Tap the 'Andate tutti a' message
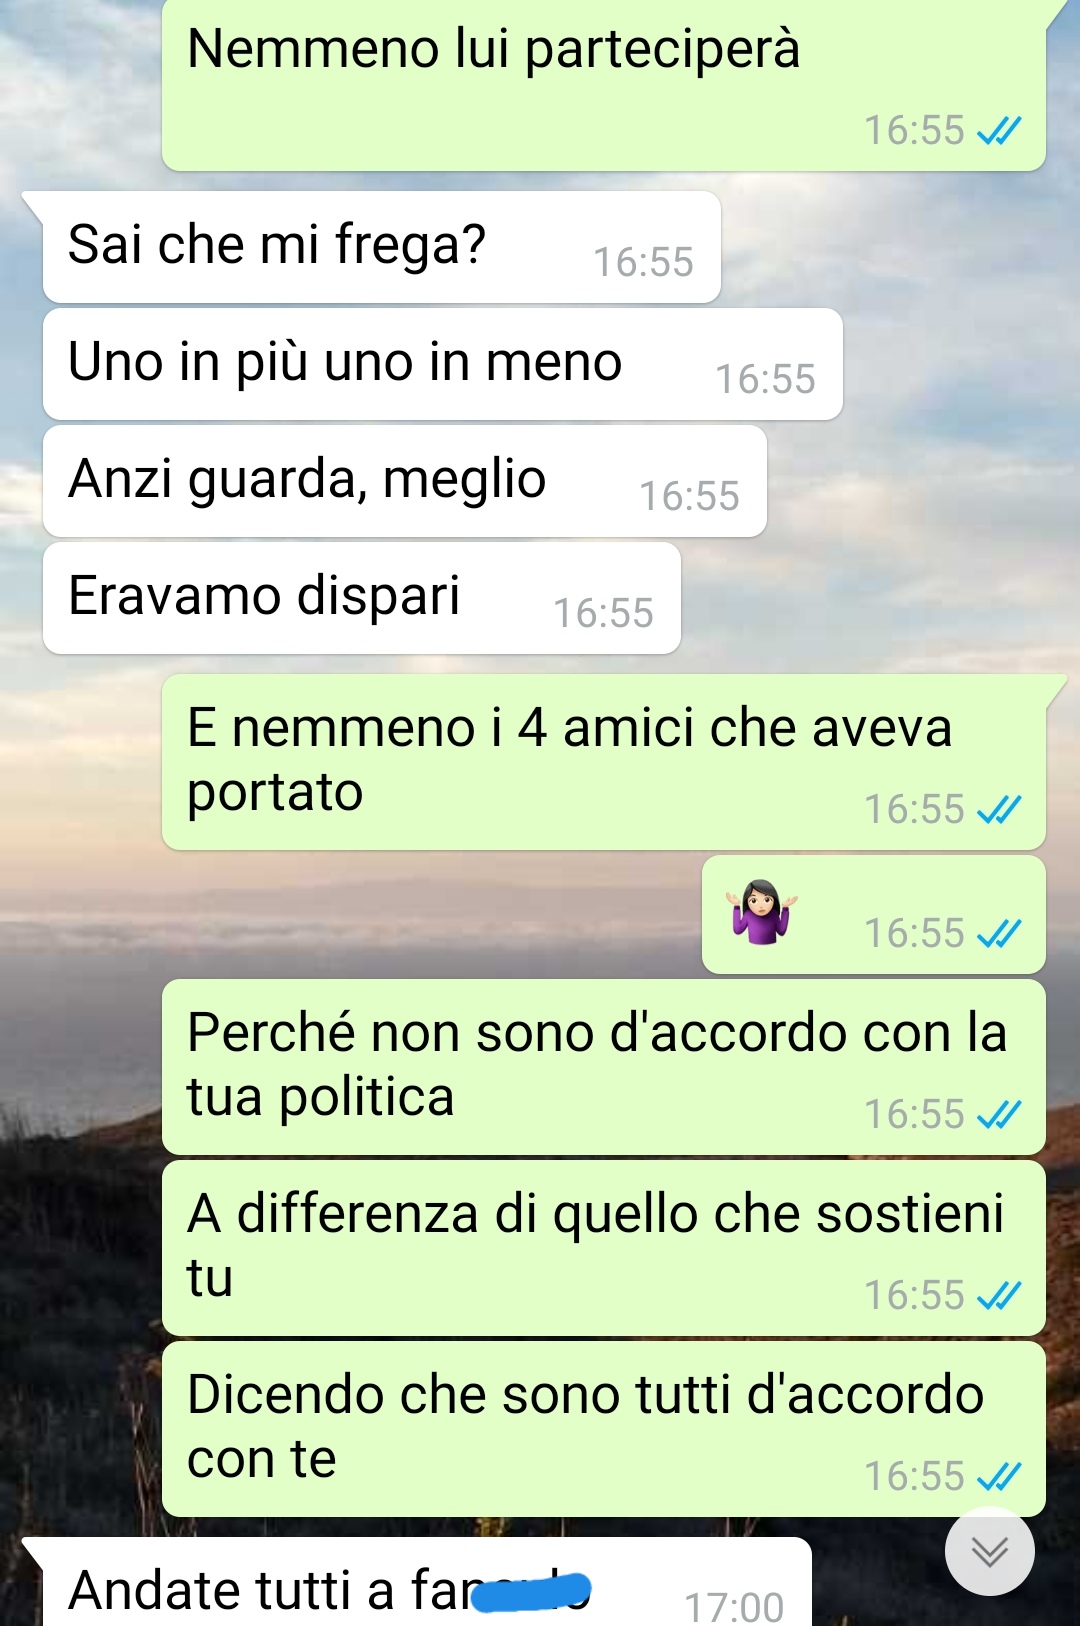The width and height of the screenshot is (1080, 1626). (426, 1582)
